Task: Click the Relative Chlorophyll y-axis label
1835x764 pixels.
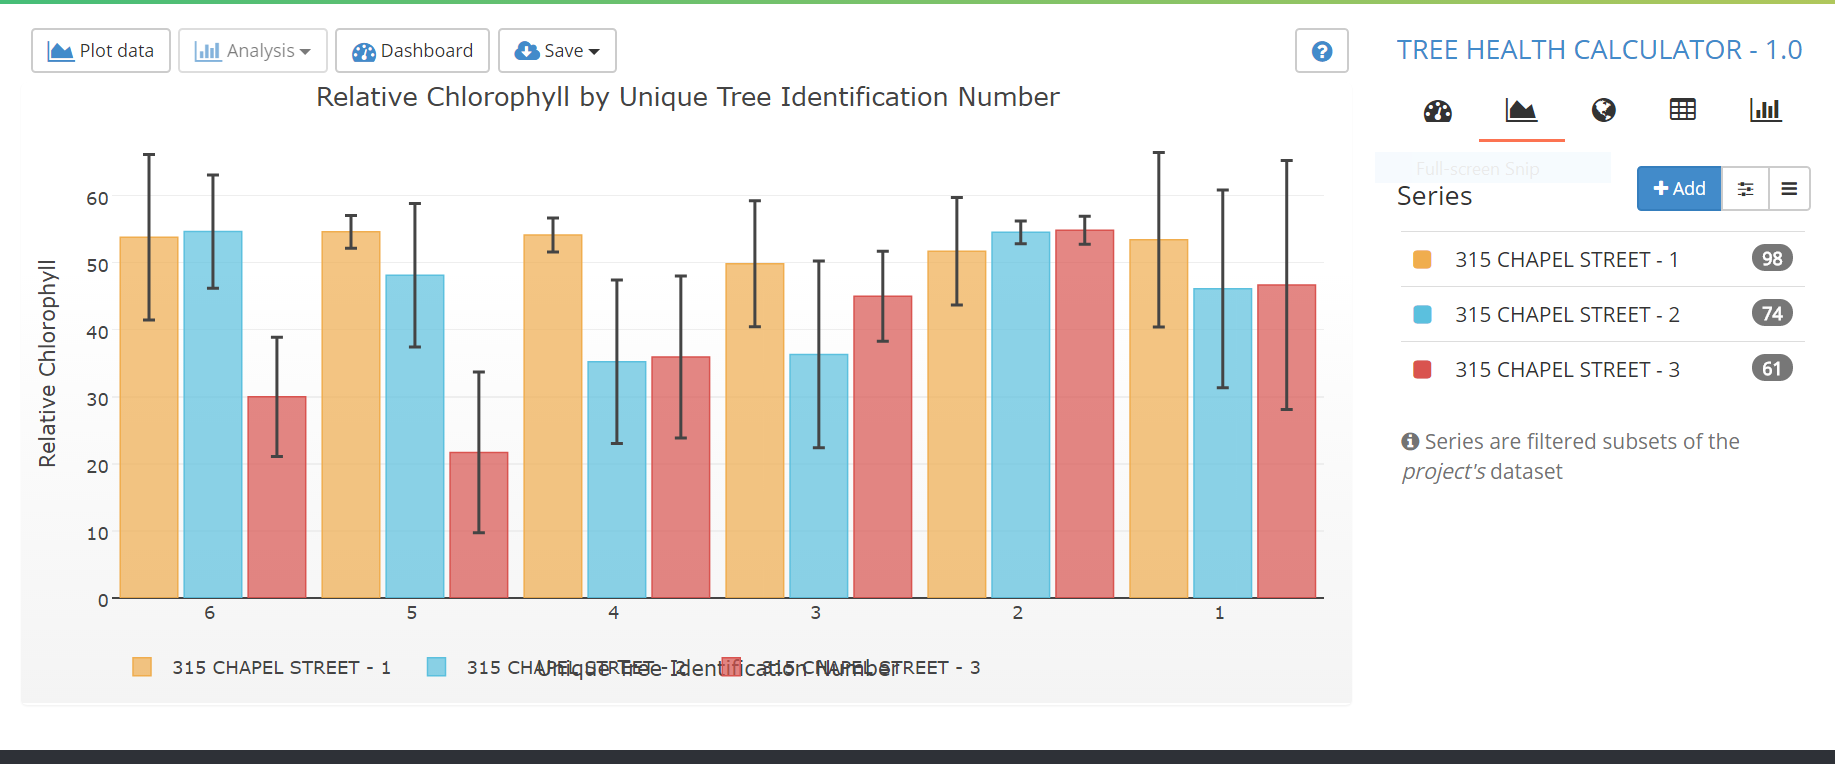Action: [x=47, y=363]
